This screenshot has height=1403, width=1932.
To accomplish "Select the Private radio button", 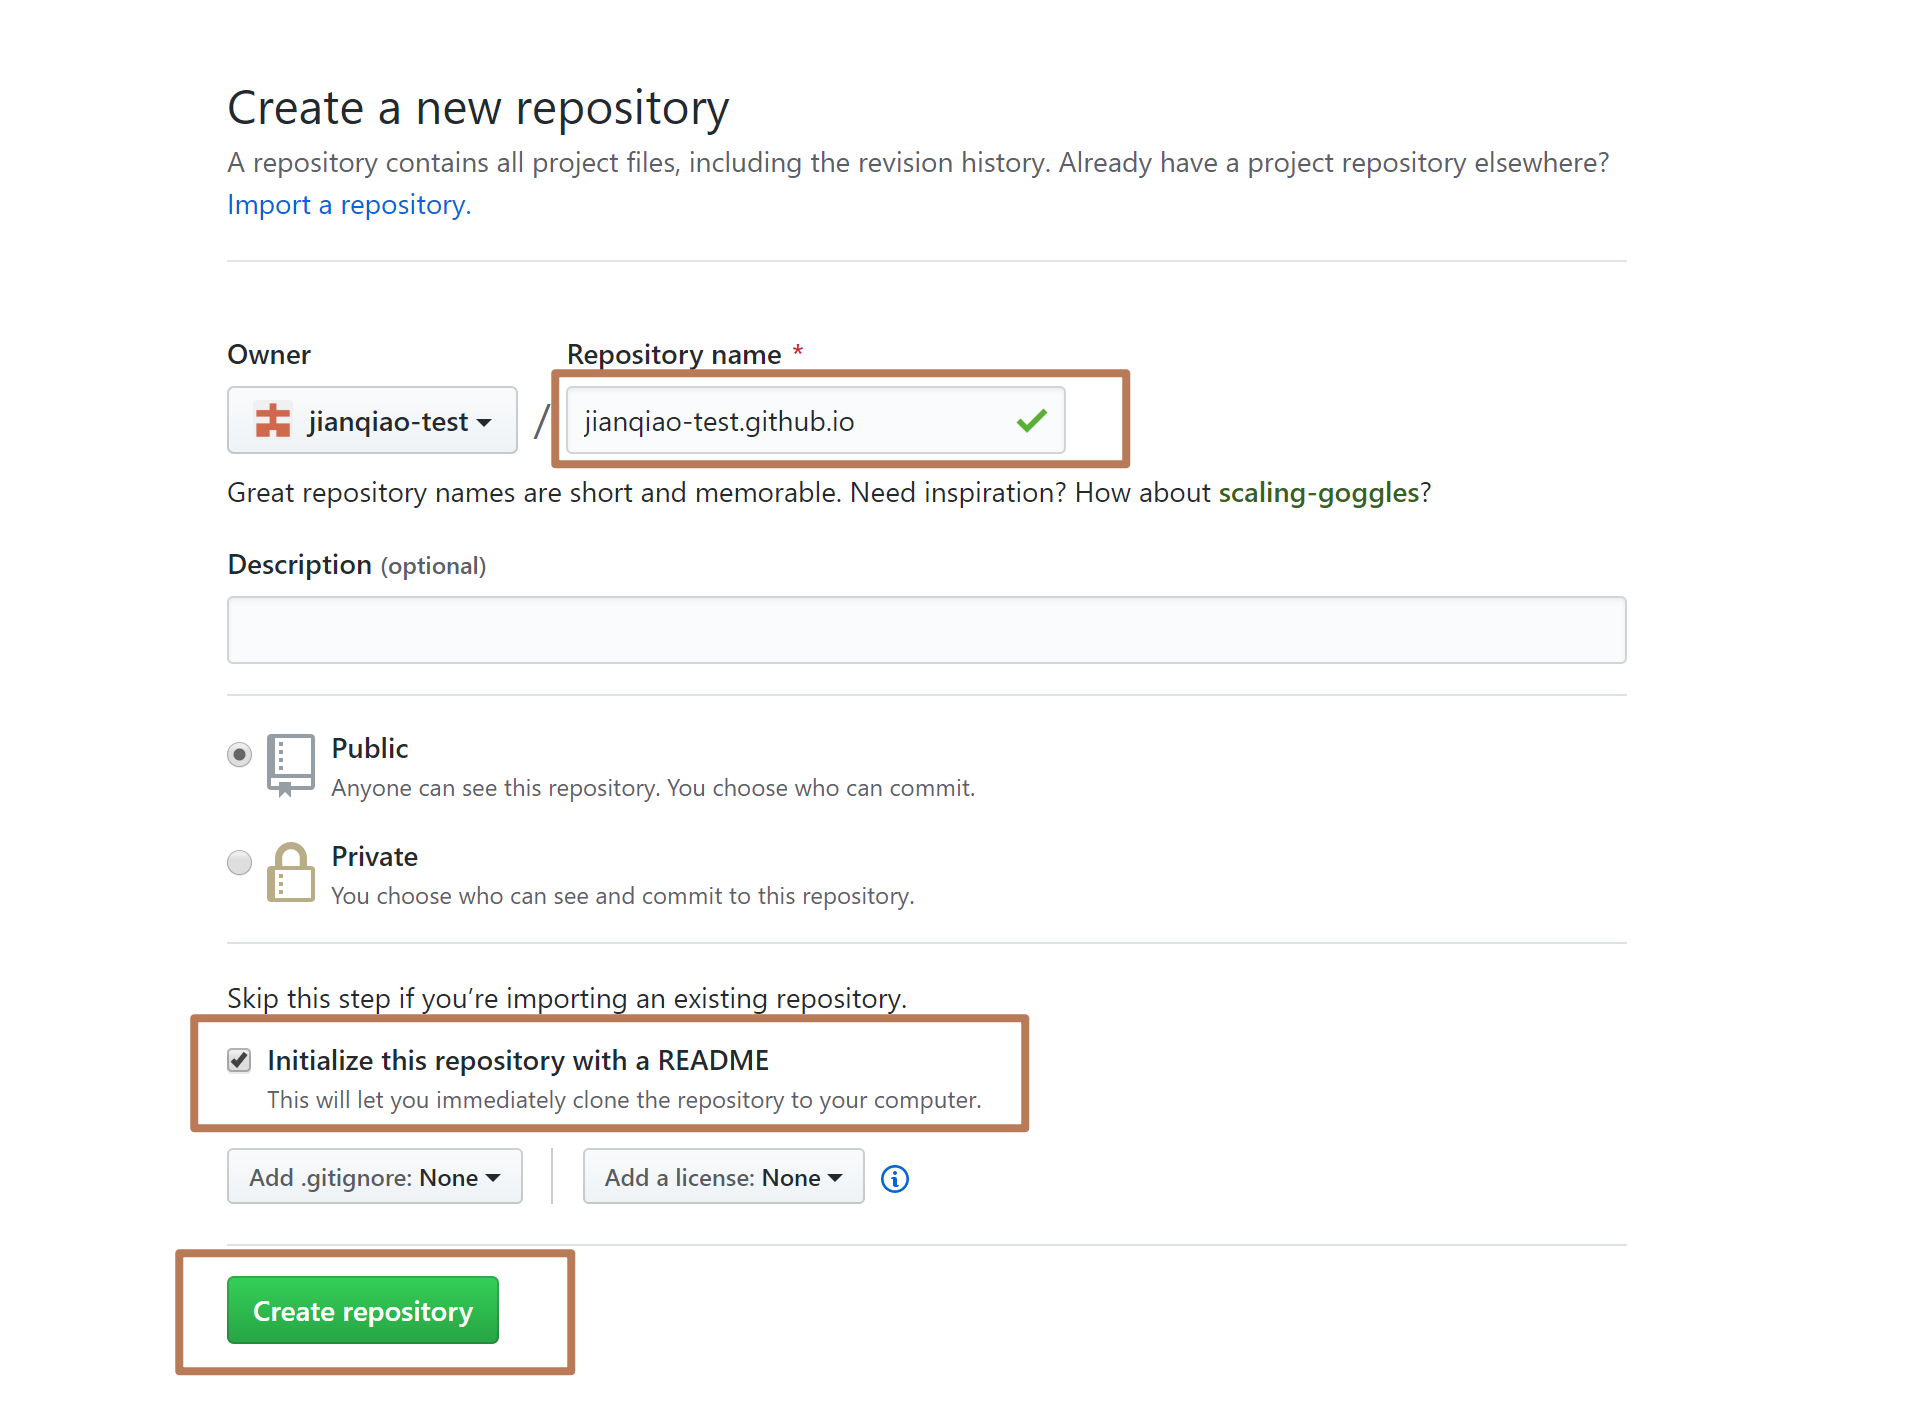I will point(239,862).
